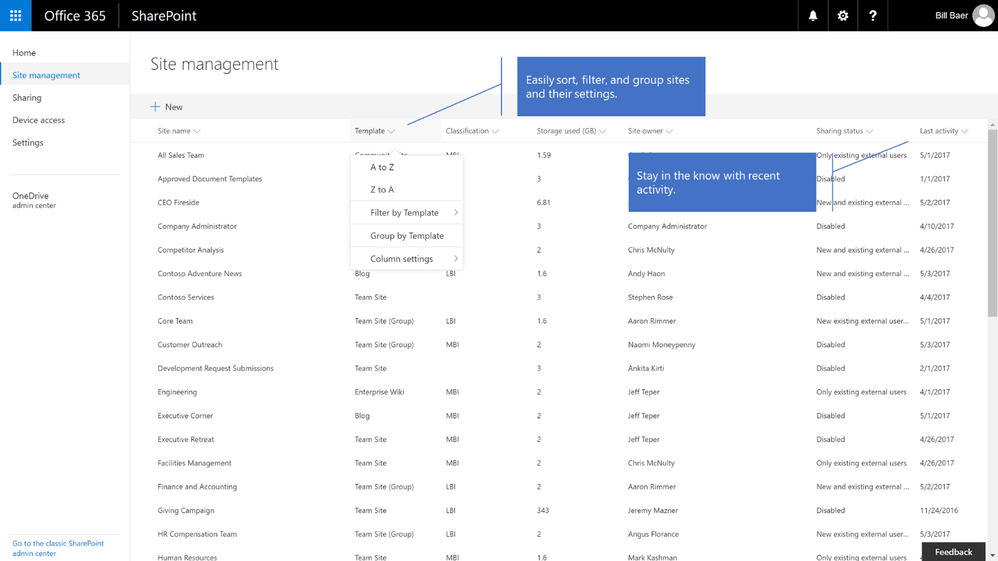Select the HR Compensation Team site
This screenshot has width=998, height=561.
click(197, 534)
